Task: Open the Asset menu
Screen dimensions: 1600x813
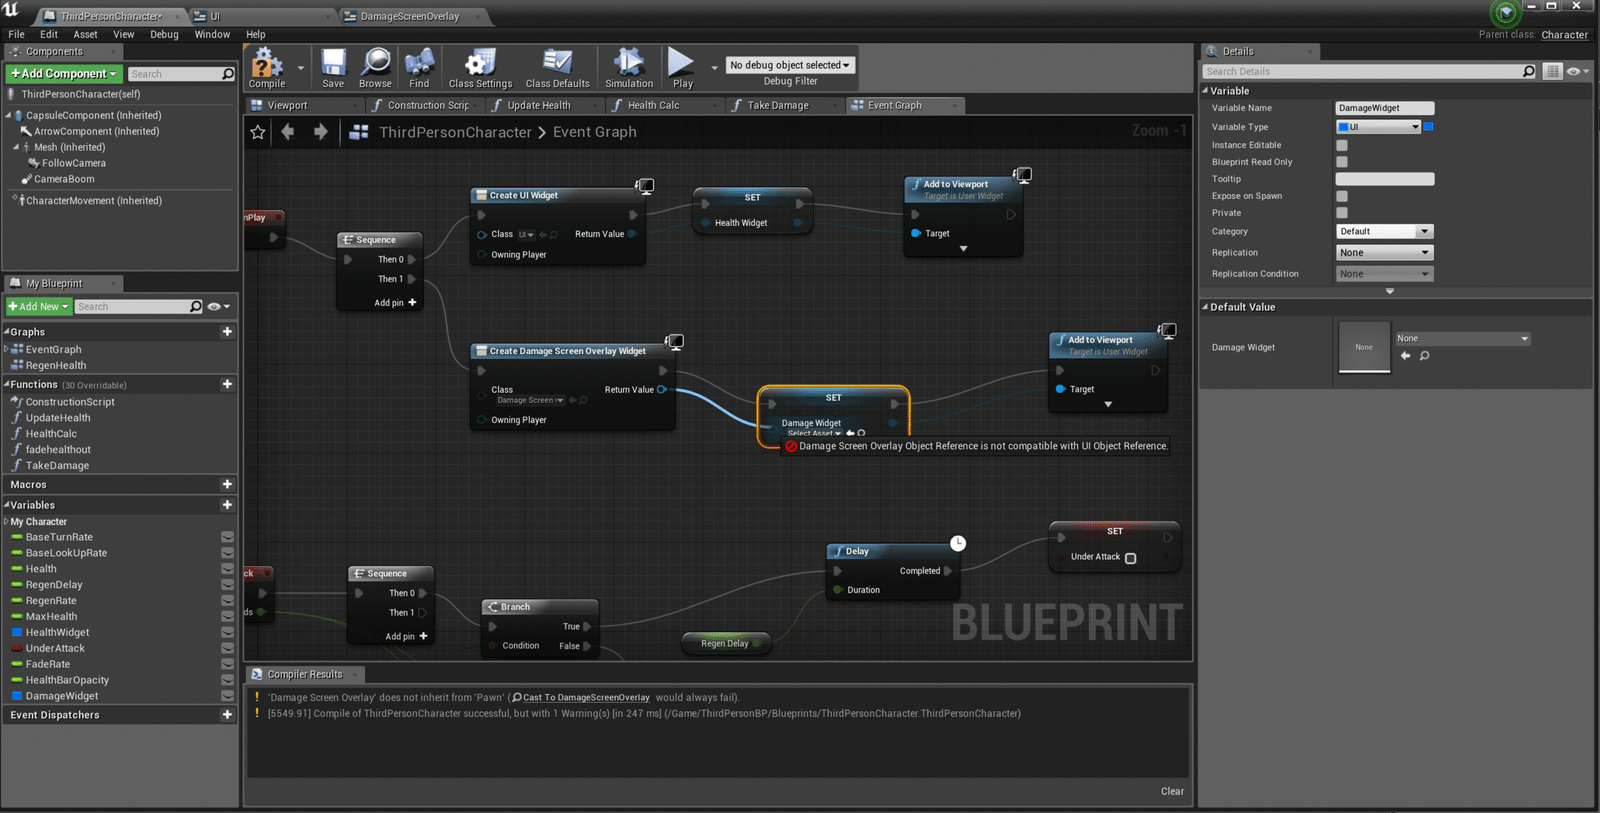Action: point(85,34)
